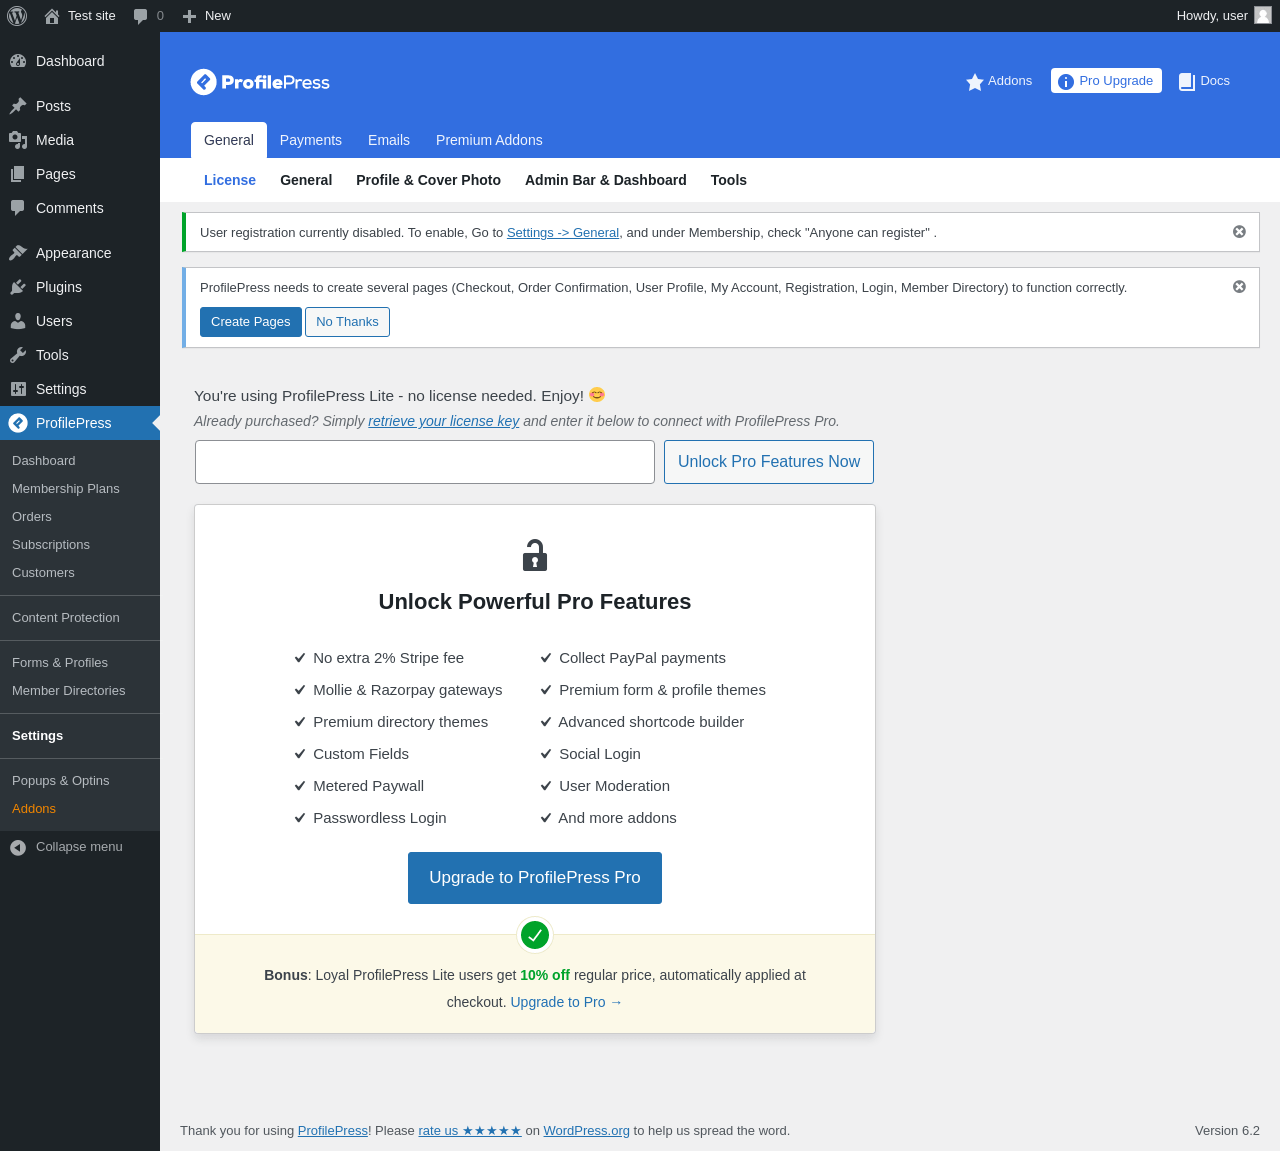Click the Pro Upgrade header button
This screenshot has height=1151, width=1280.
[x=1106, y=81]
